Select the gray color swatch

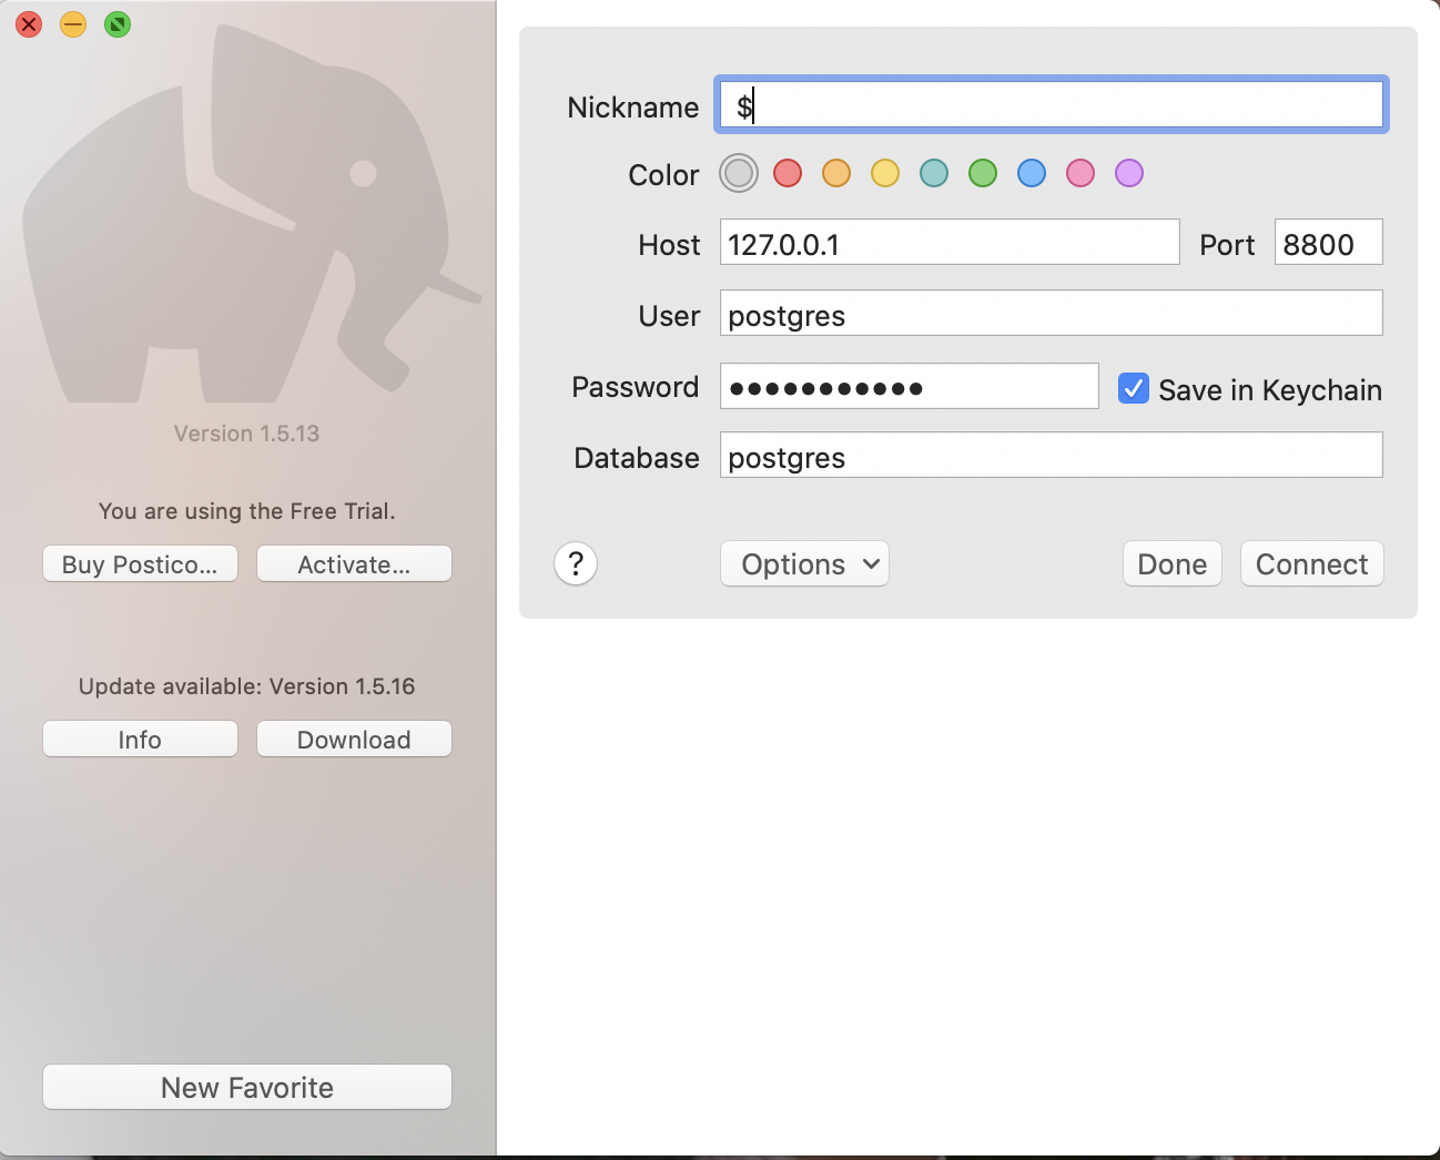pyautogui.click(x=739, y=173)
